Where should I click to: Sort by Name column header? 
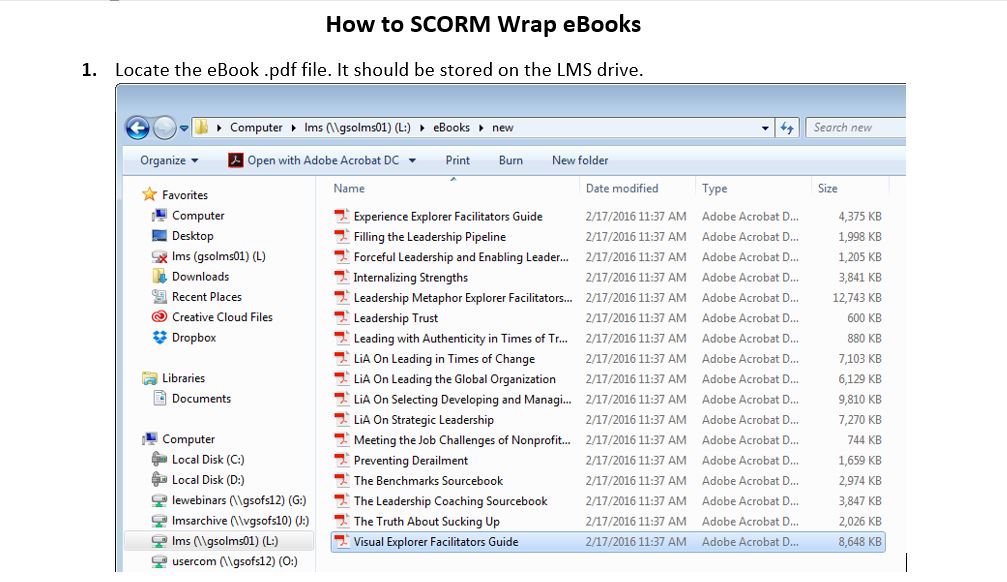(349, 188)
